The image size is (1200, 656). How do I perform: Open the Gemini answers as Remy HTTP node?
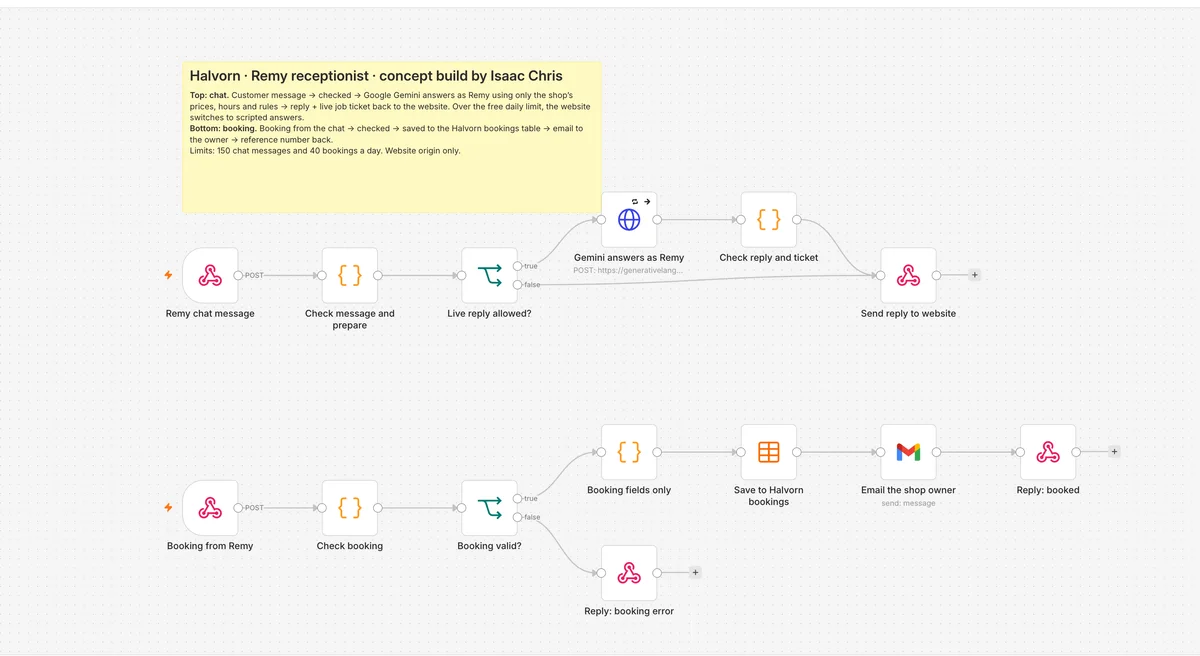(629, 220)
